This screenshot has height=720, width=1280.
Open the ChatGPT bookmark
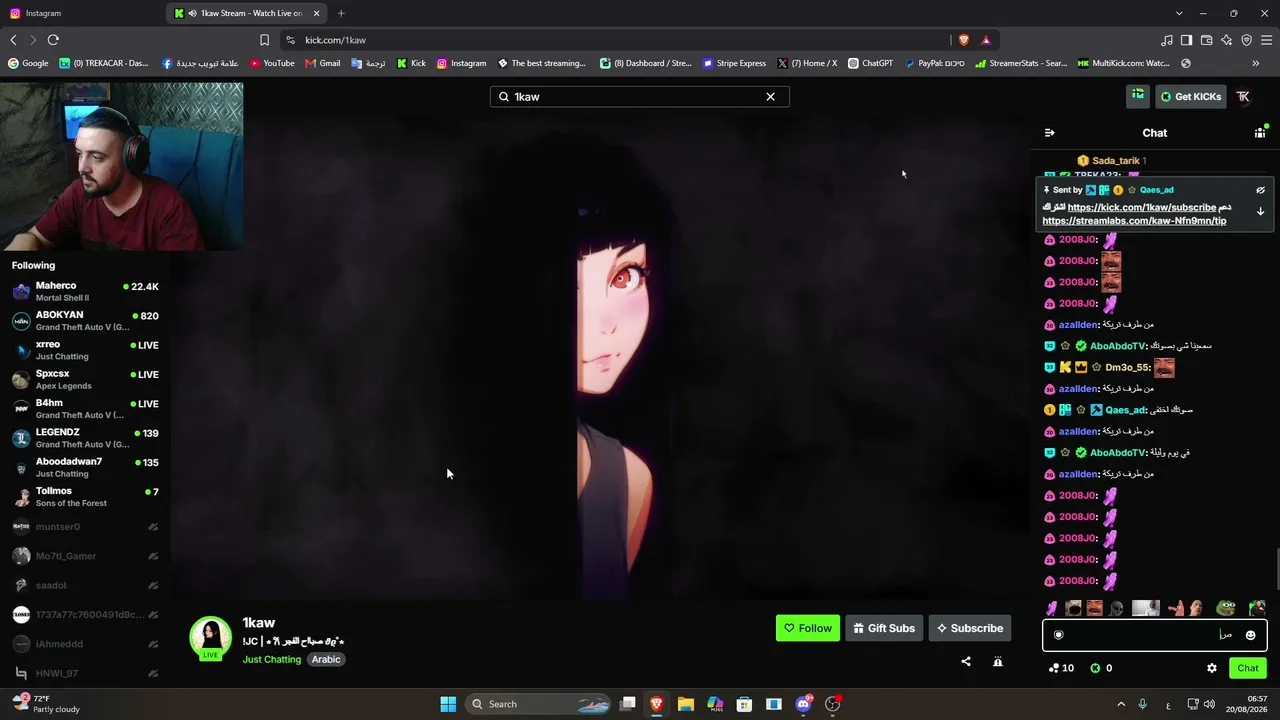click(870, 63)
